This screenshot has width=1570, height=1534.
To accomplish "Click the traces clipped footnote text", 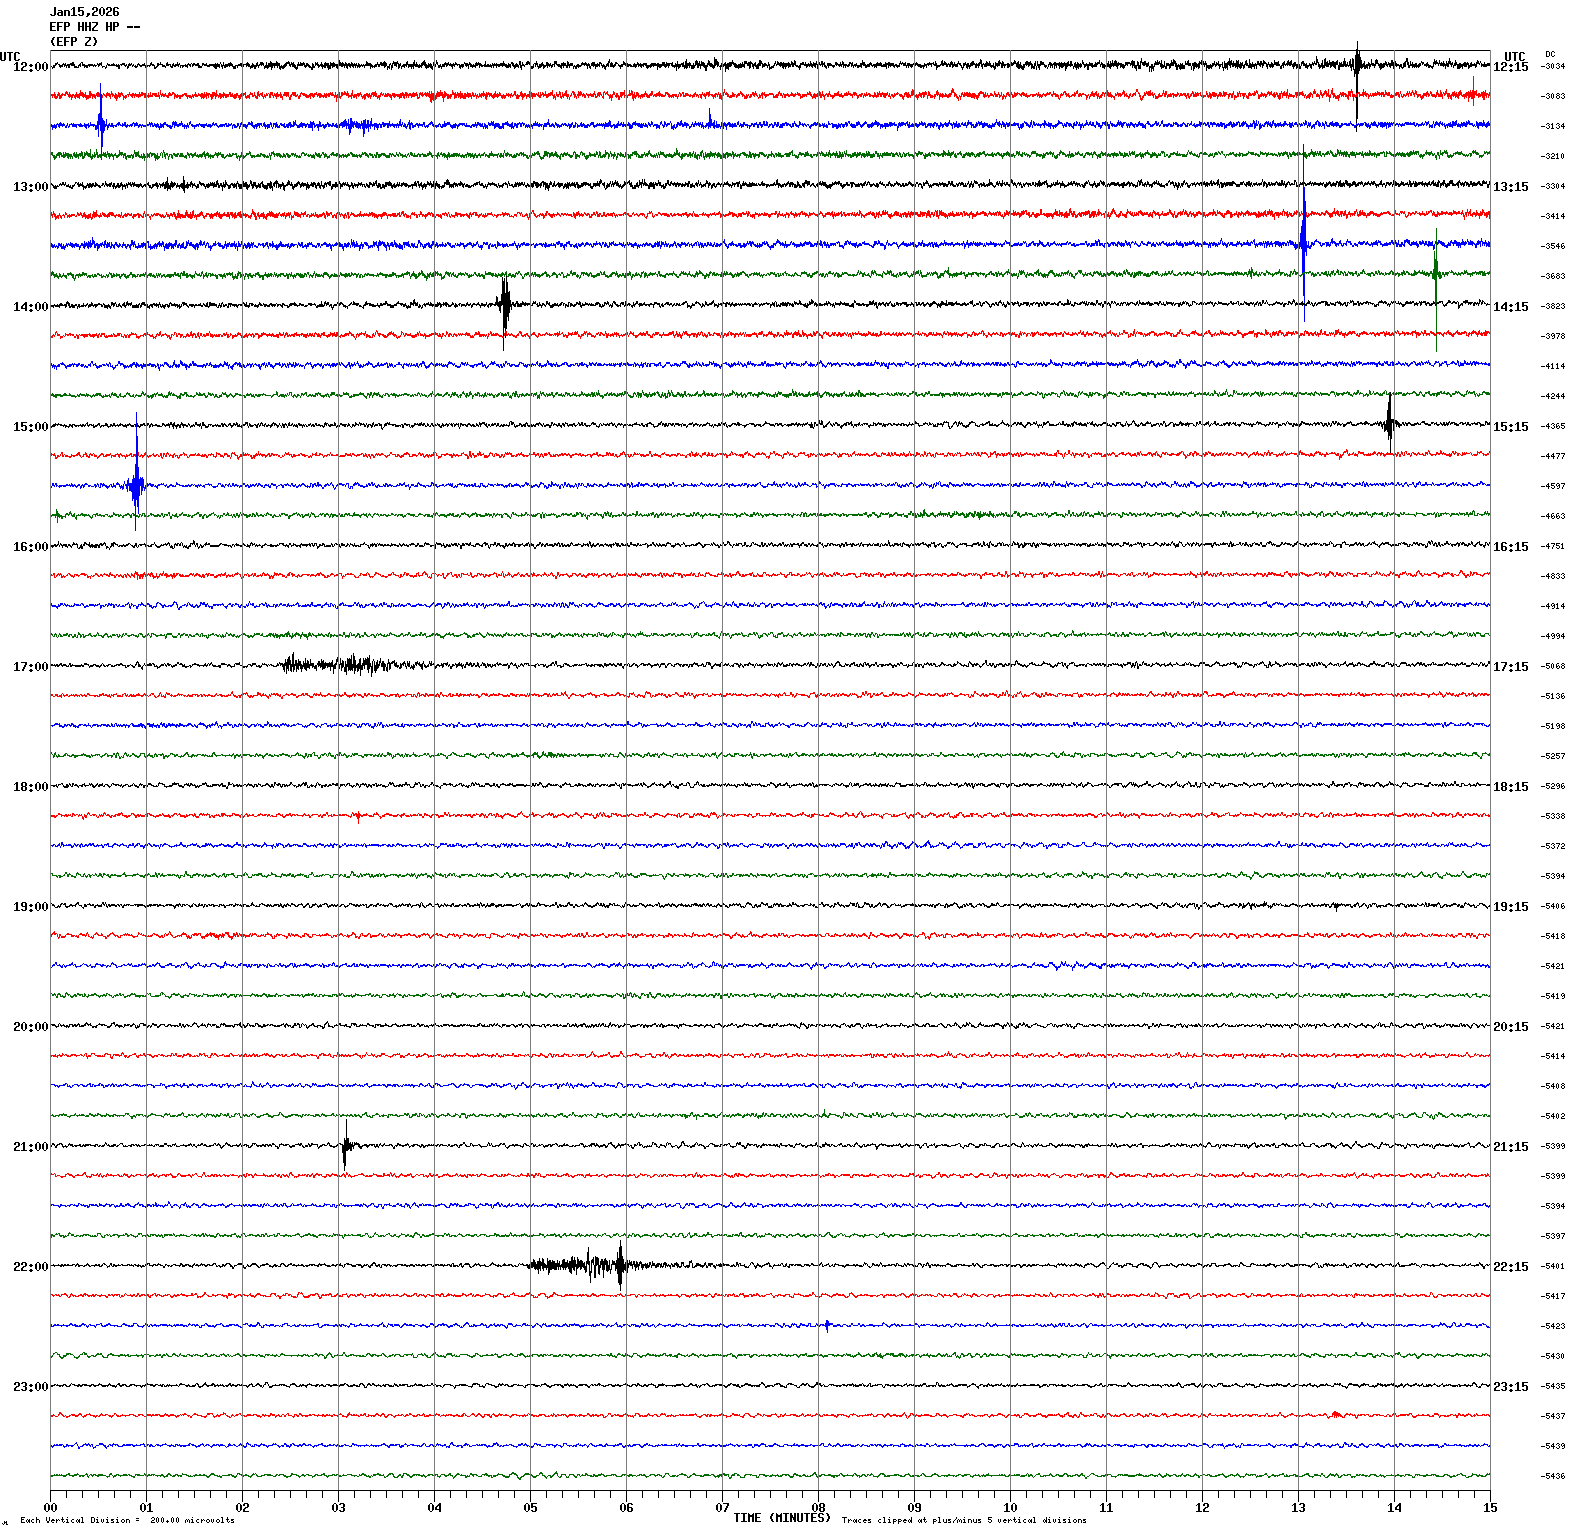I will tap(963, 1520).
